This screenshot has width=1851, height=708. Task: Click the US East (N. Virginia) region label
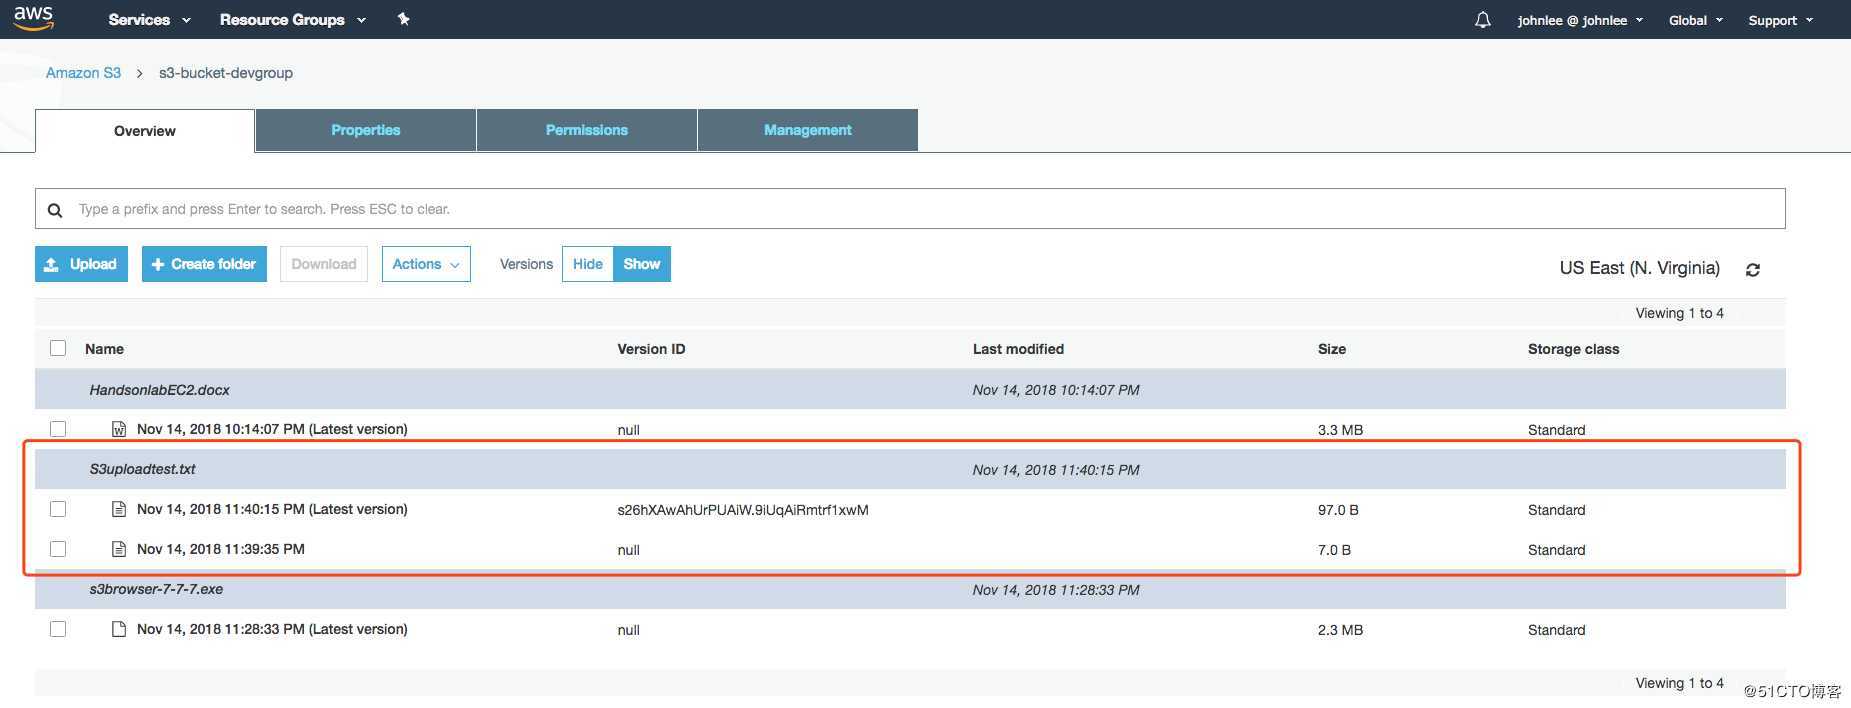pyautogui.click(x=1640, y=268)
